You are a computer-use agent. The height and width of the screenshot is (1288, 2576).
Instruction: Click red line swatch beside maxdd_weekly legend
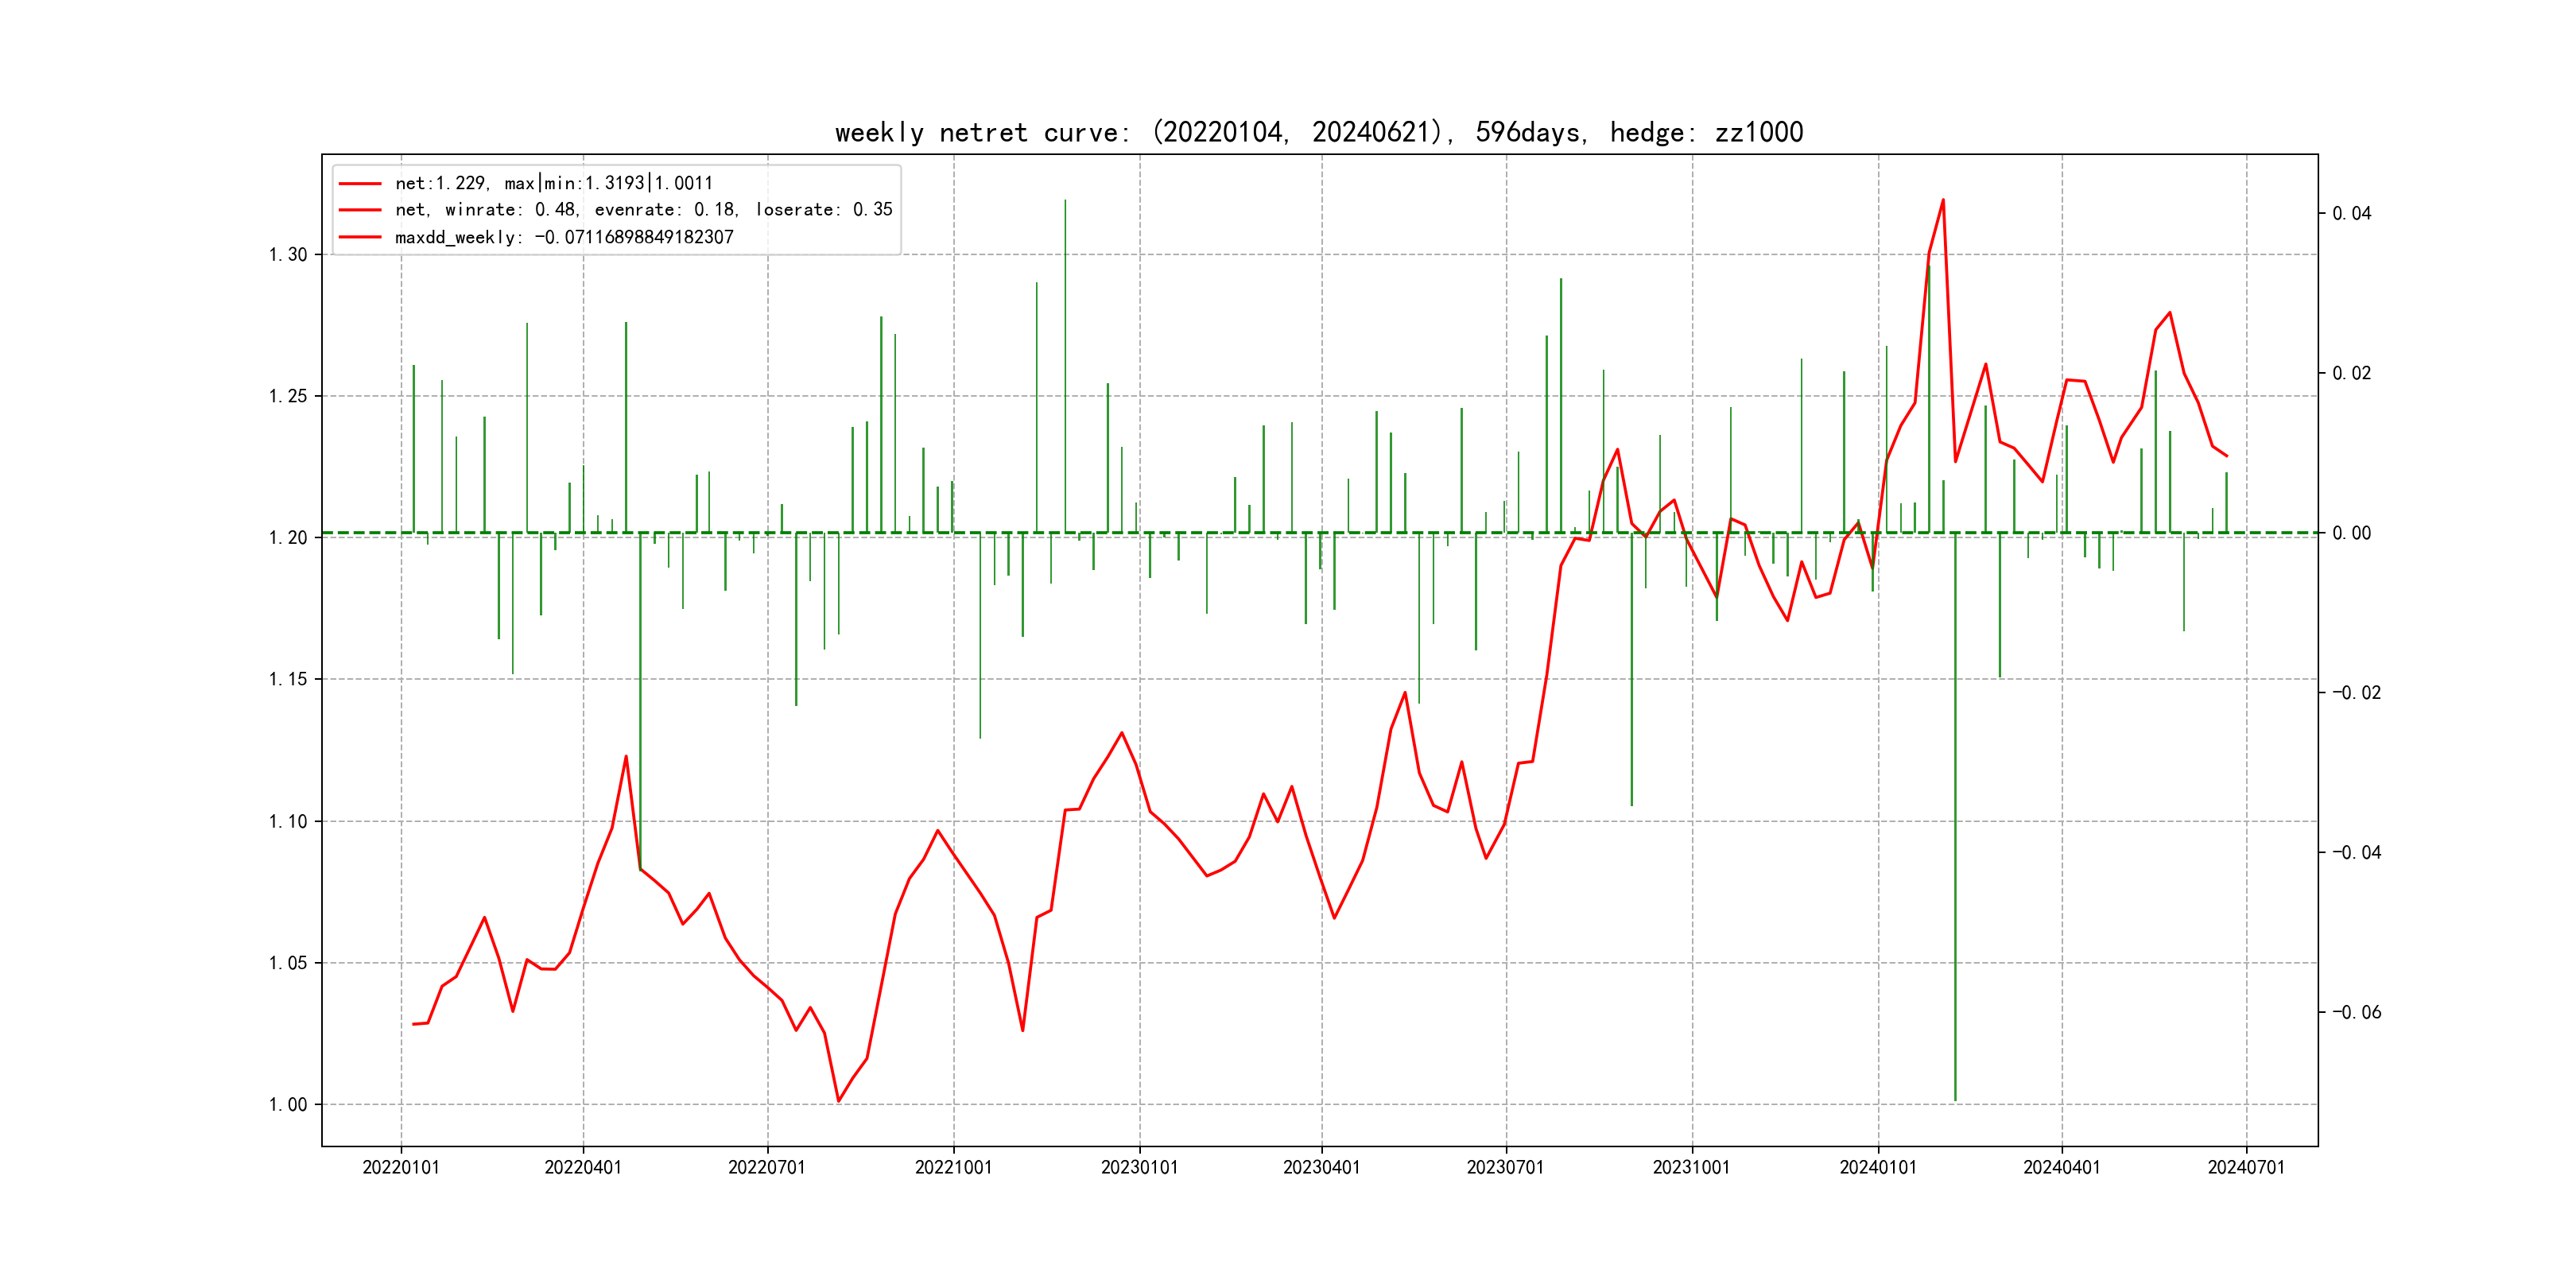tap(360, 238)
